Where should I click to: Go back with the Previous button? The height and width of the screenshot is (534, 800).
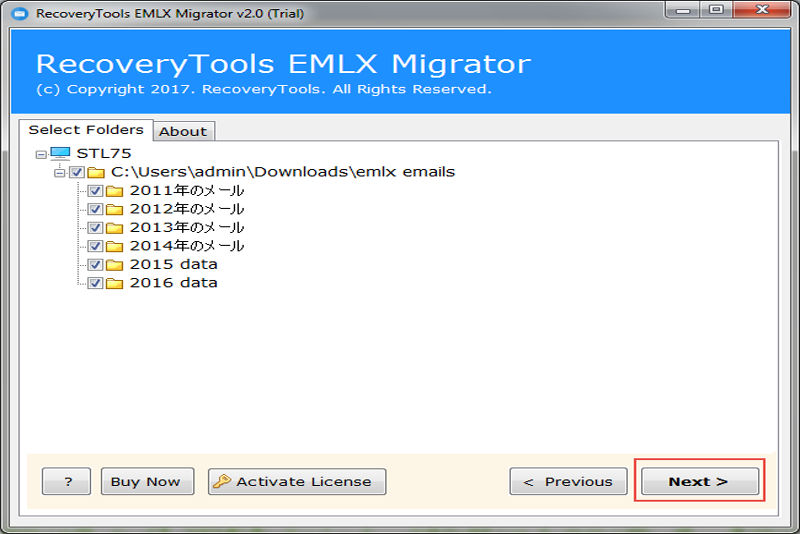[x=568, y=481]
